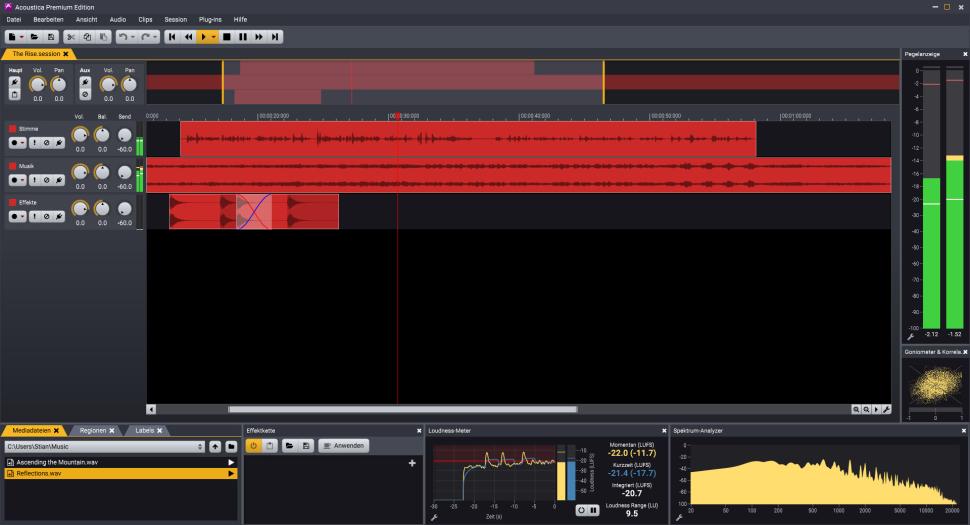970x525 pixels.
Task: Click the Stimme track Vol. knob
Action: [x=79, y=135]
